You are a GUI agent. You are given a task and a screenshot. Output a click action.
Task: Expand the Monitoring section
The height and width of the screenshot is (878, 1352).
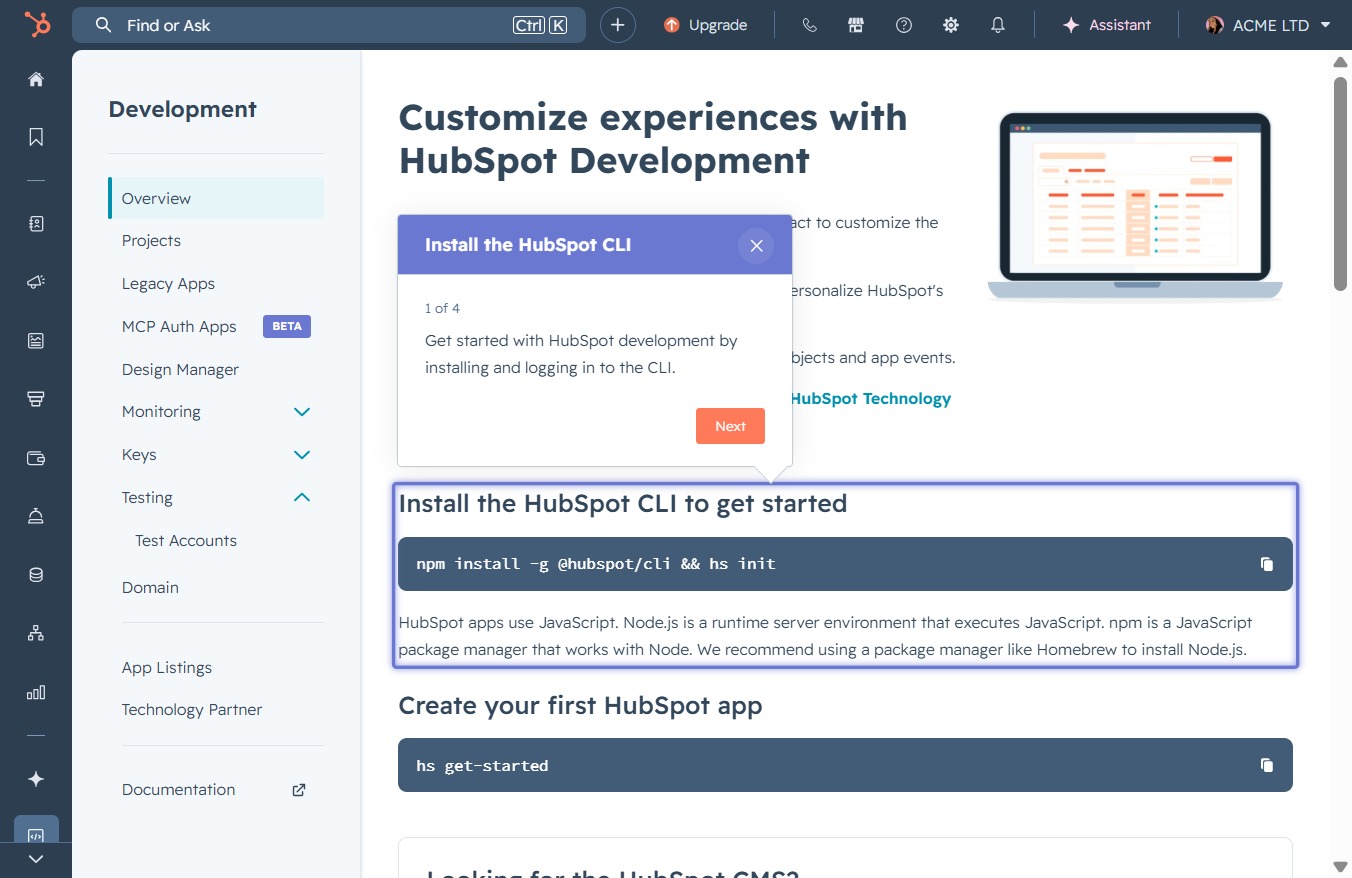click(302, 412)
